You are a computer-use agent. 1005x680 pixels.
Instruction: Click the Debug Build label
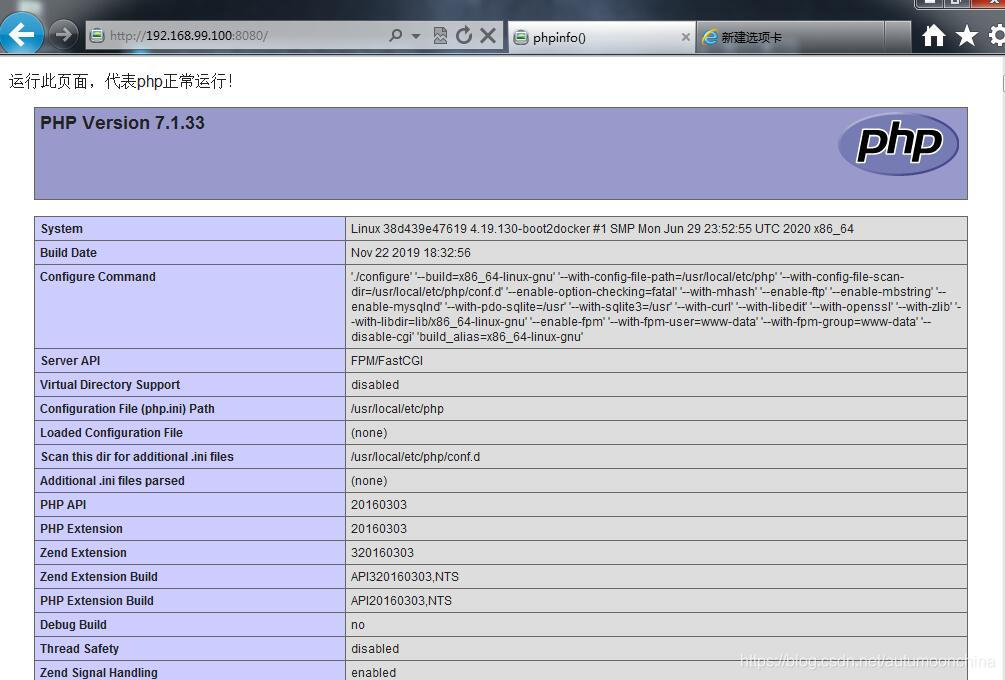(x=73, y=625)
